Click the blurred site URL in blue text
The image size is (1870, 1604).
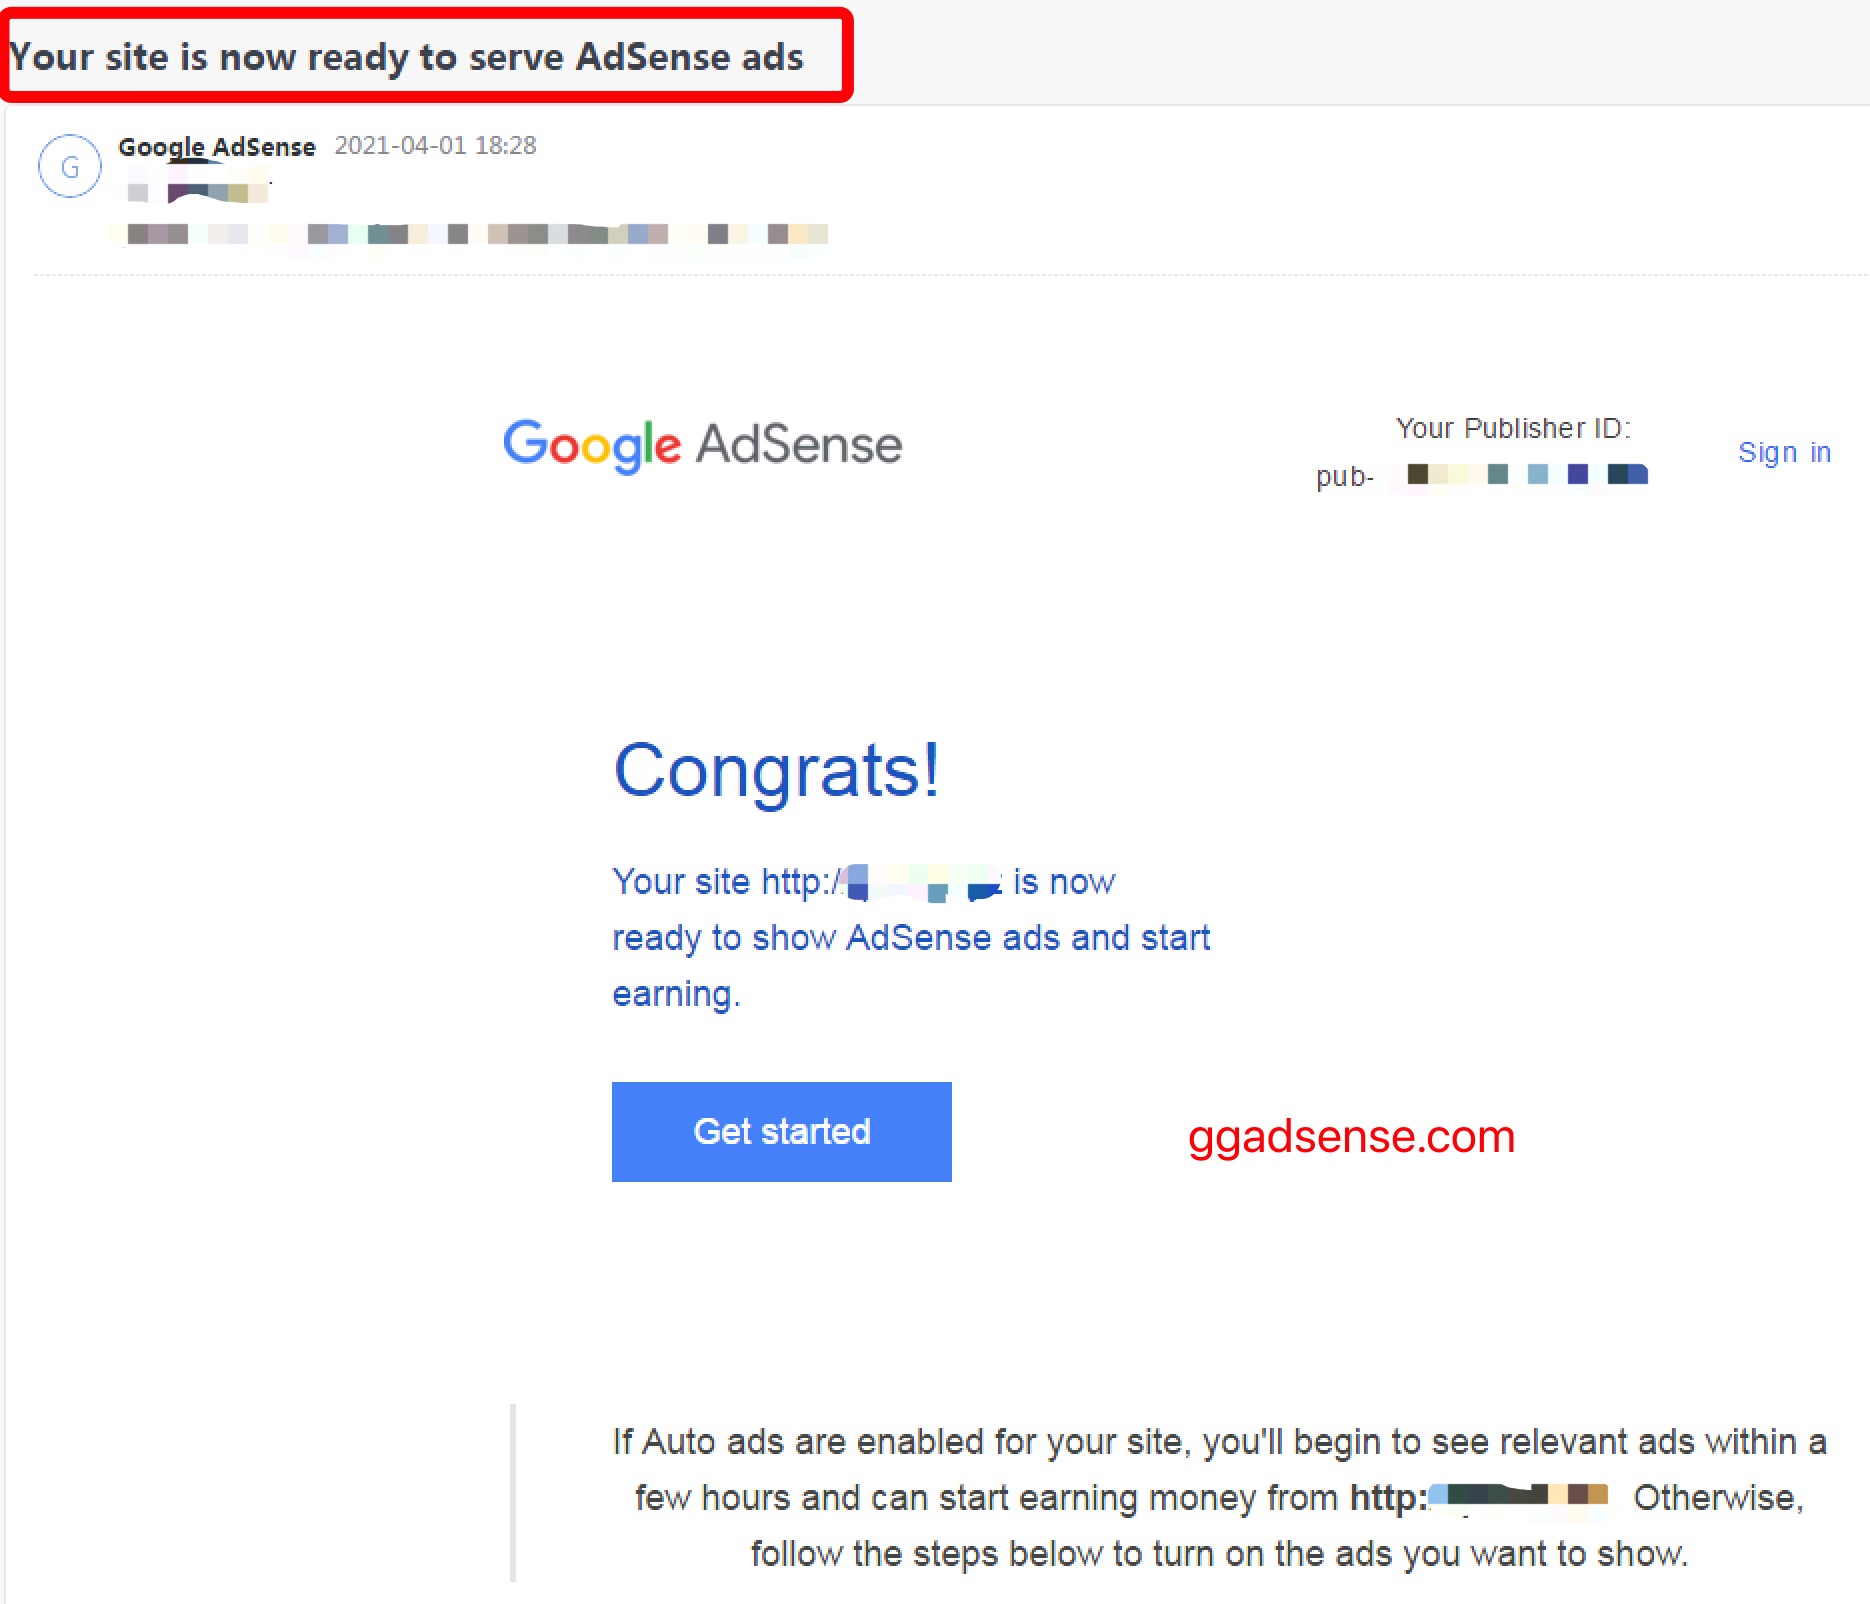[920, 882]
